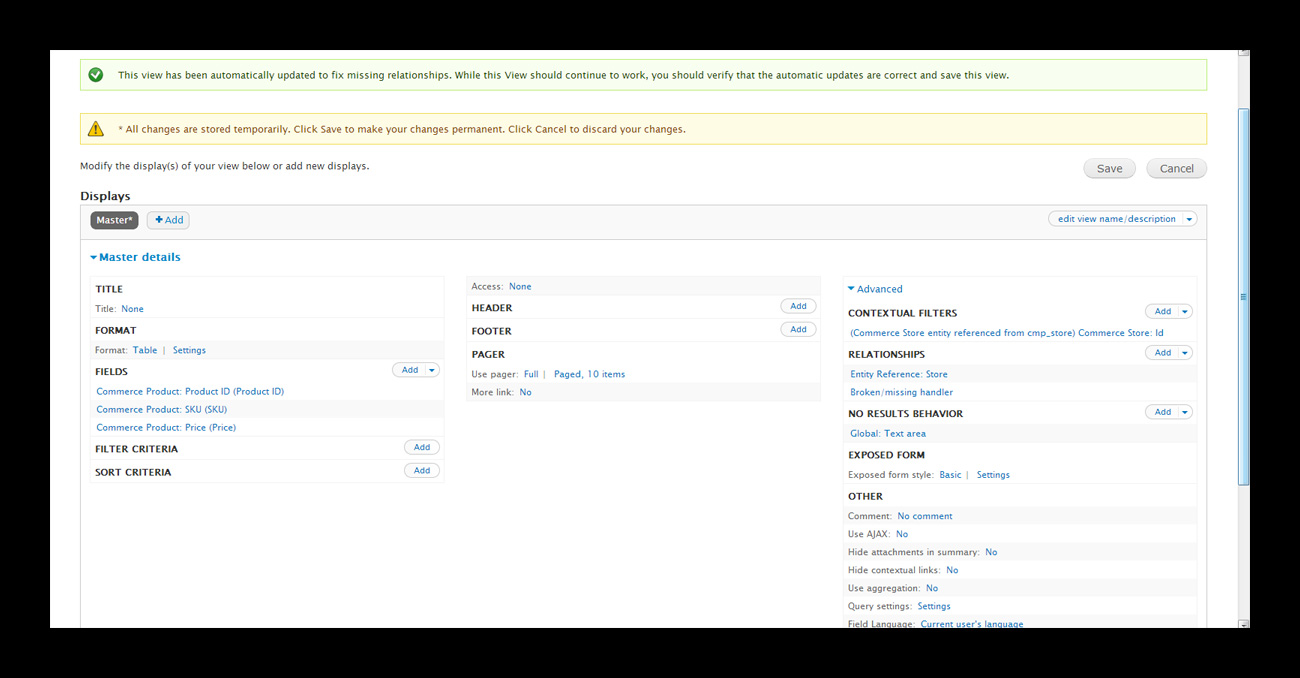Click the yellow warning triangle icon
The width and height of the screenshot is (1300, 678).
(96, 128)
